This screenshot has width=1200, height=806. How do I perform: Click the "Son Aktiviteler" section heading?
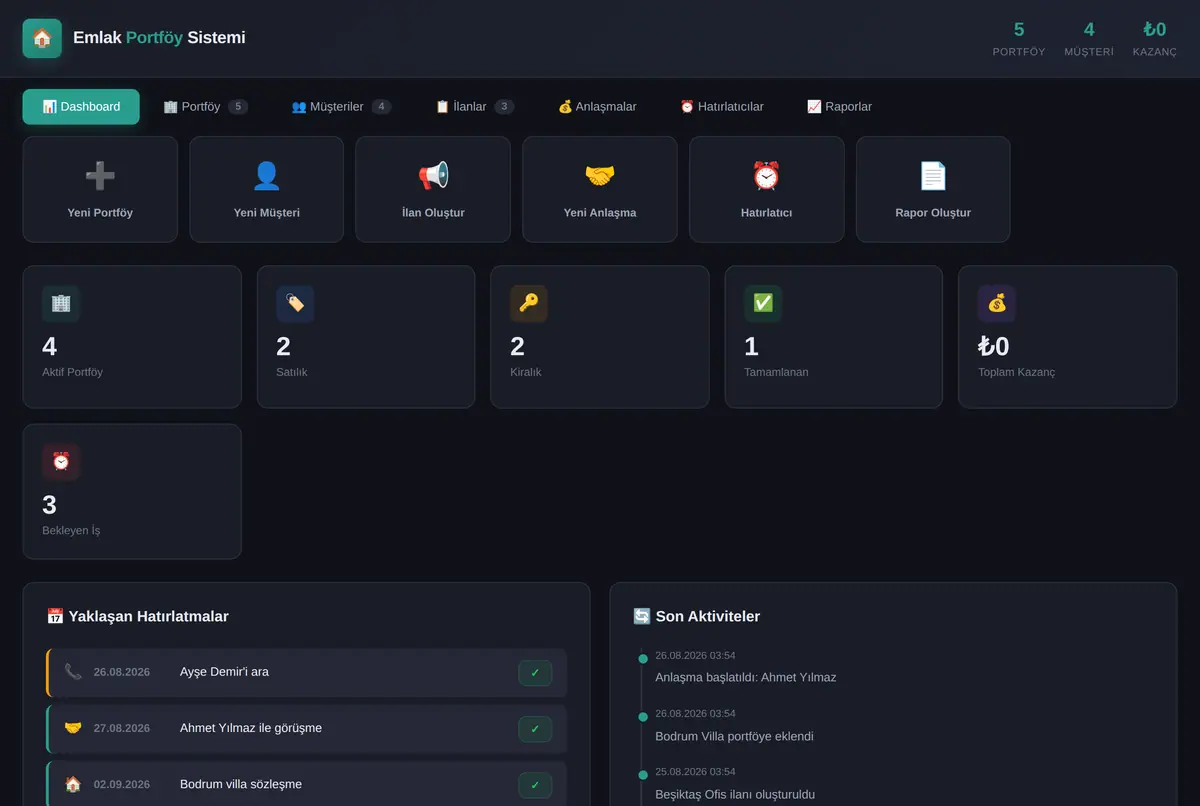[697, 616]
